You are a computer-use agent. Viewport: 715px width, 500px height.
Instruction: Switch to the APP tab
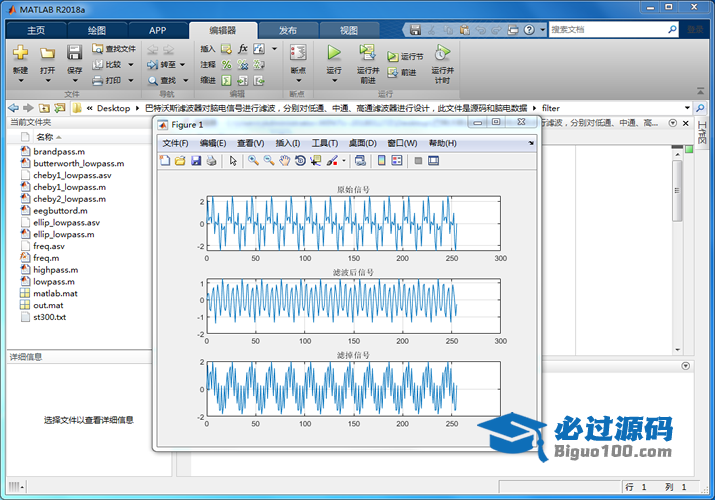[x=157, y=31]
